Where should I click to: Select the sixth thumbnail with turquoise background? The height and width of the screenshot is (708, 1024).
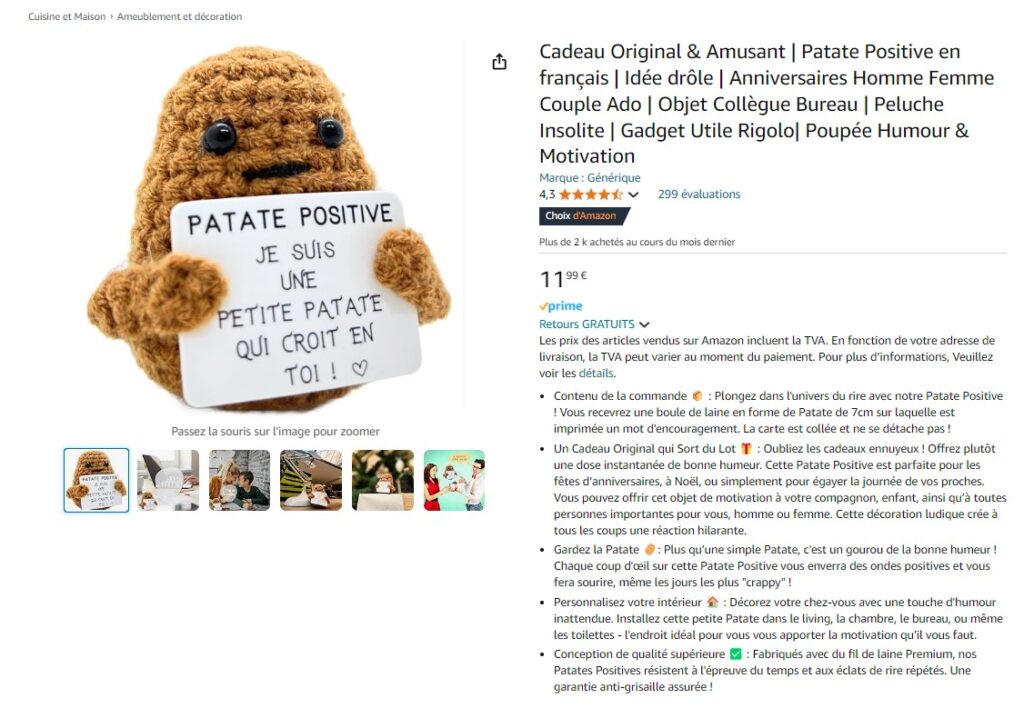click(x=455, y=480)
